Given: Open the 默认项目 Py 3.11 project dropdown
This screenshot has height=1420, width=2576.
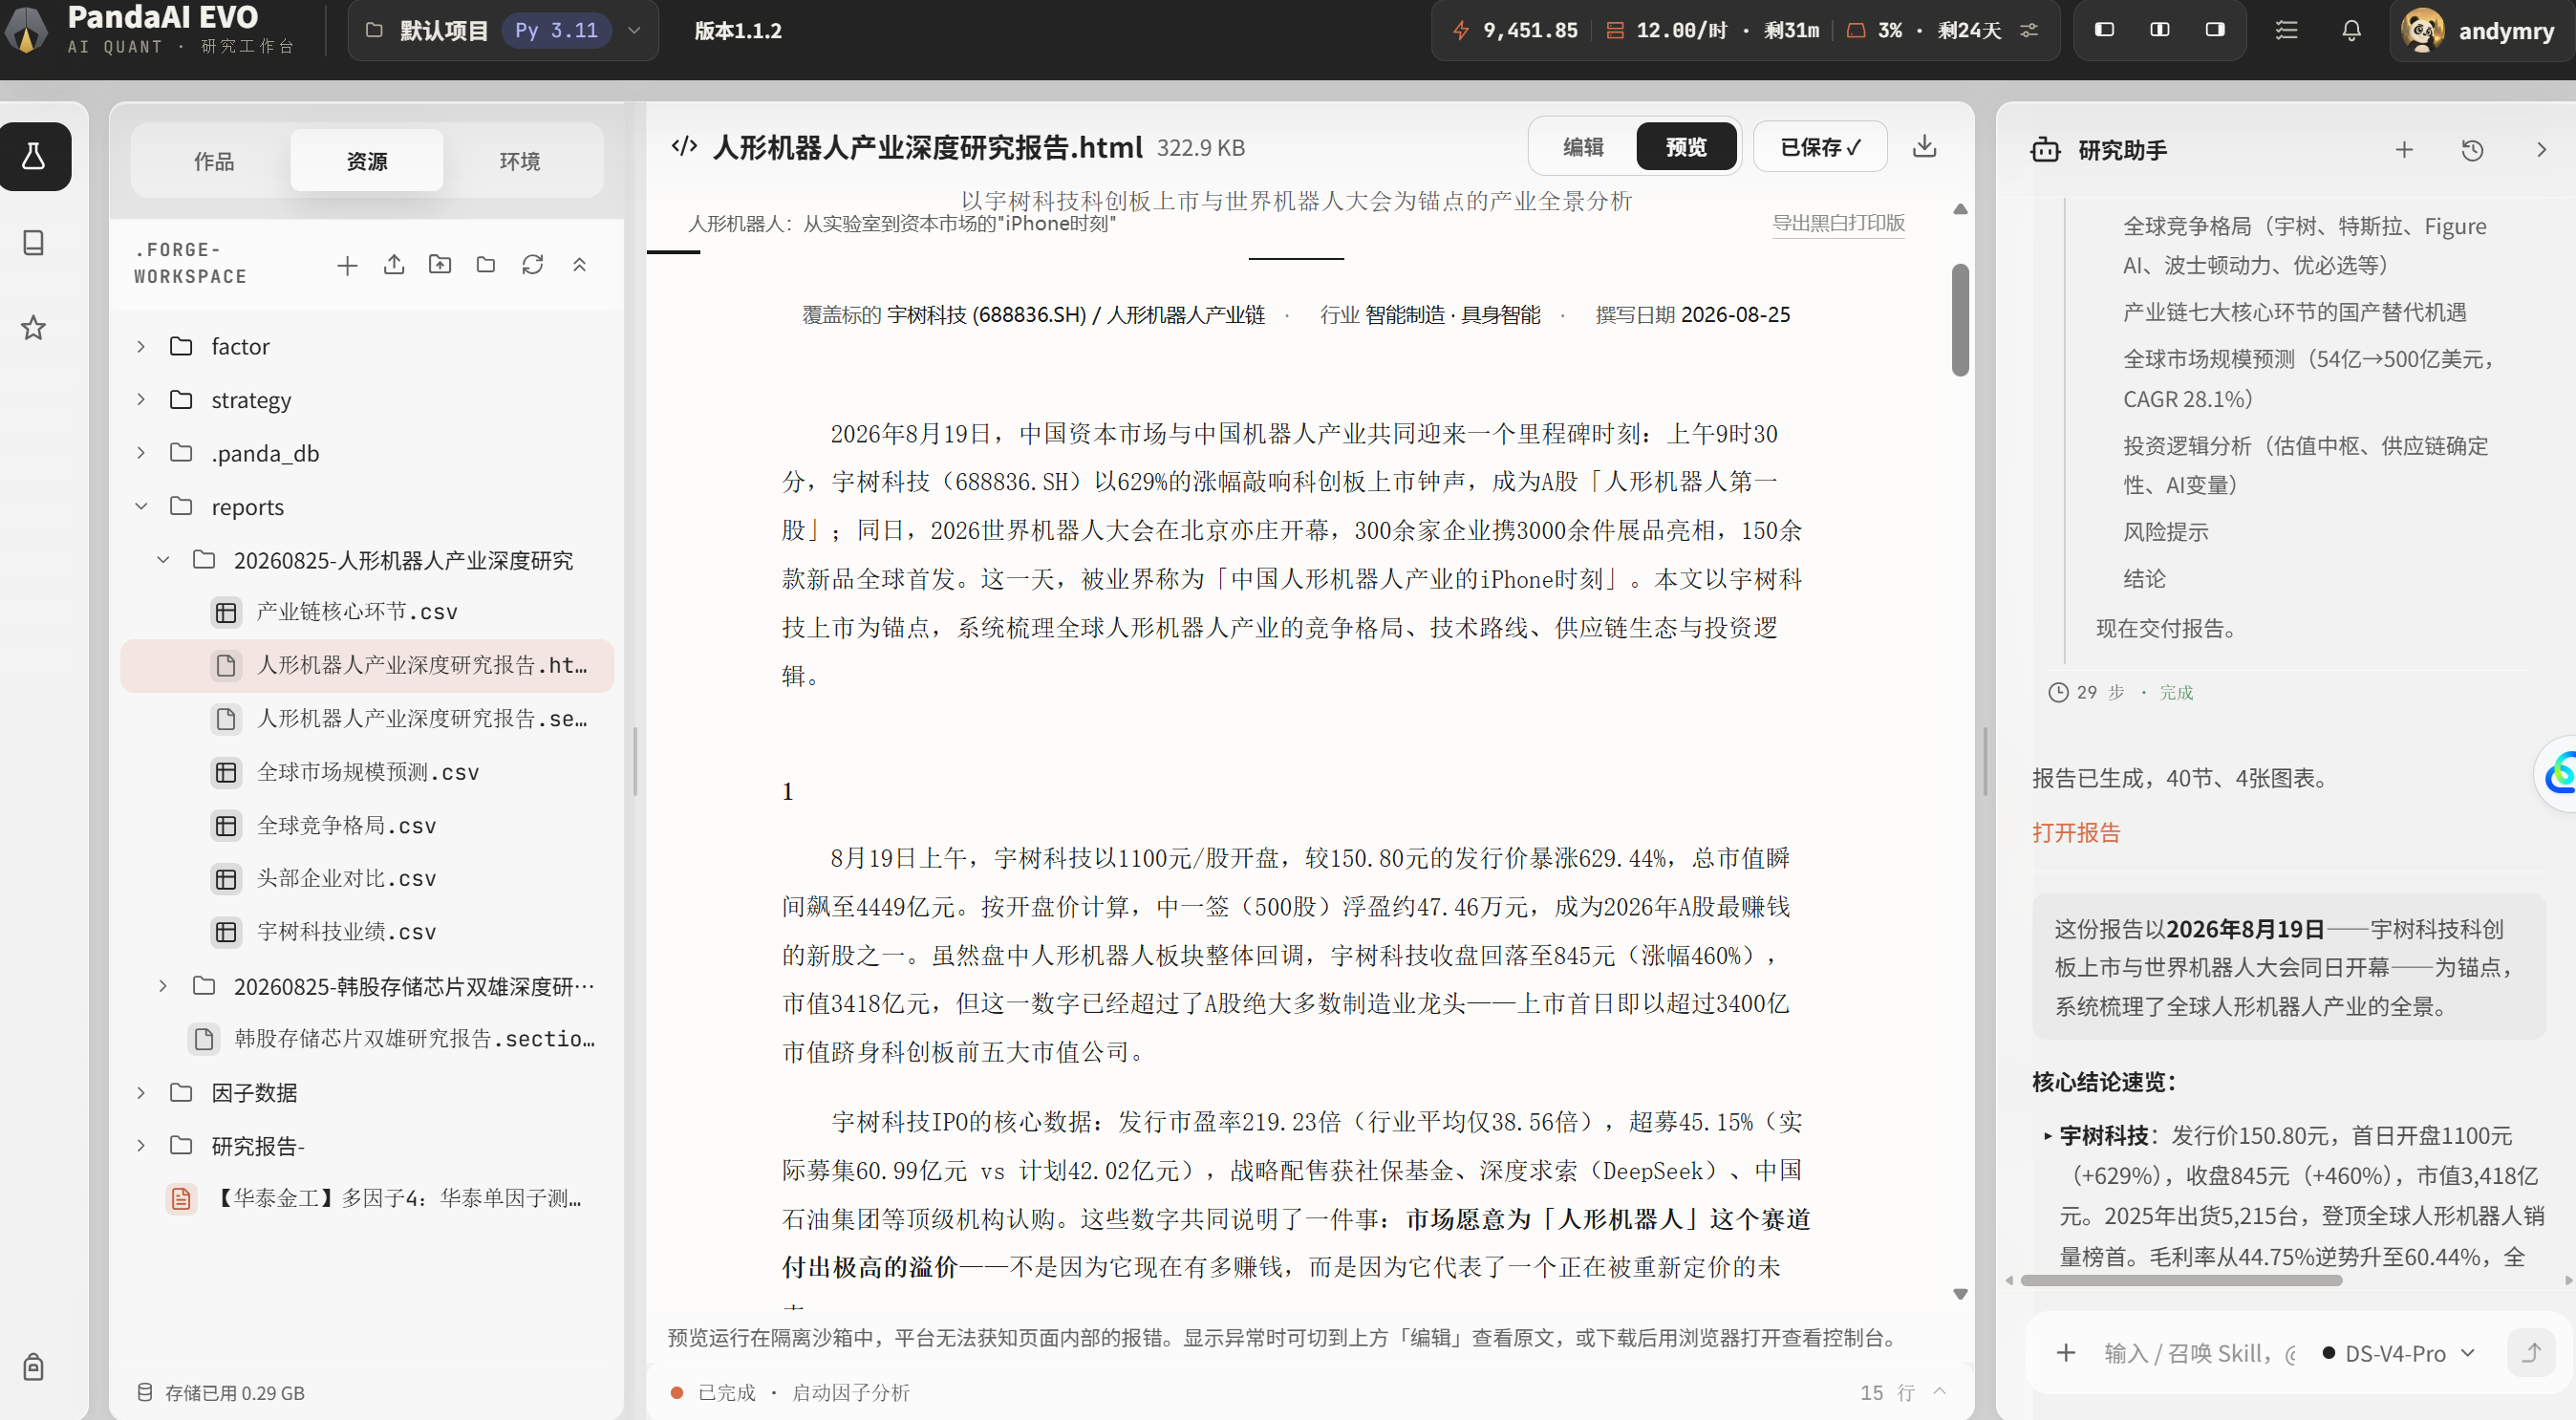Looking at the screenshot, I should point(503,30).
